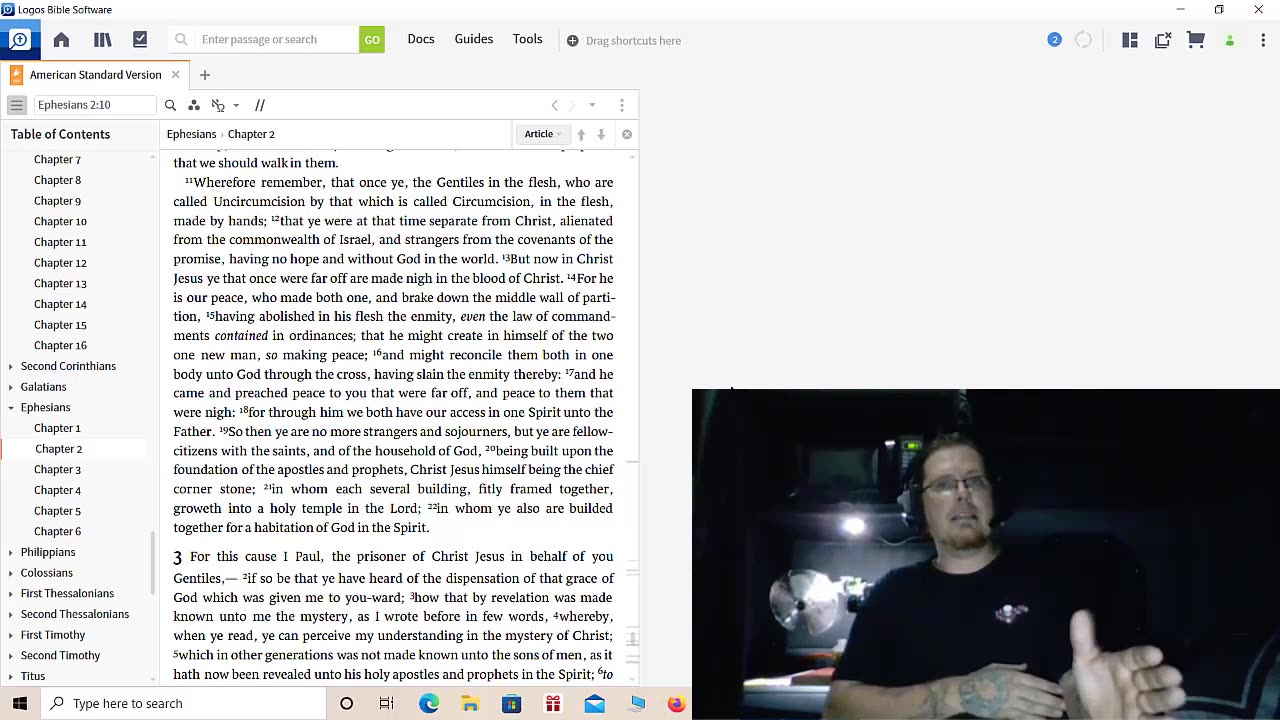Open the store shopping cart icon
The height and width of the screenshot is (720, 1280).
(x=1196, y=40)
